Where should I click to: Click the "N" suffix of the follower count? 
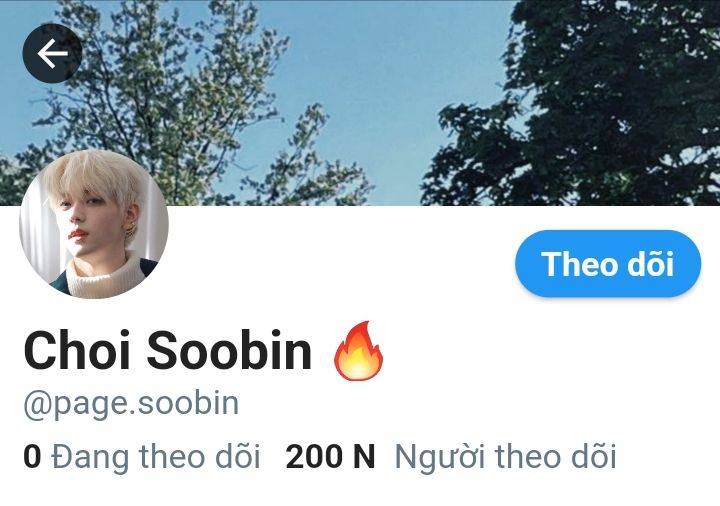pos(364,457)
